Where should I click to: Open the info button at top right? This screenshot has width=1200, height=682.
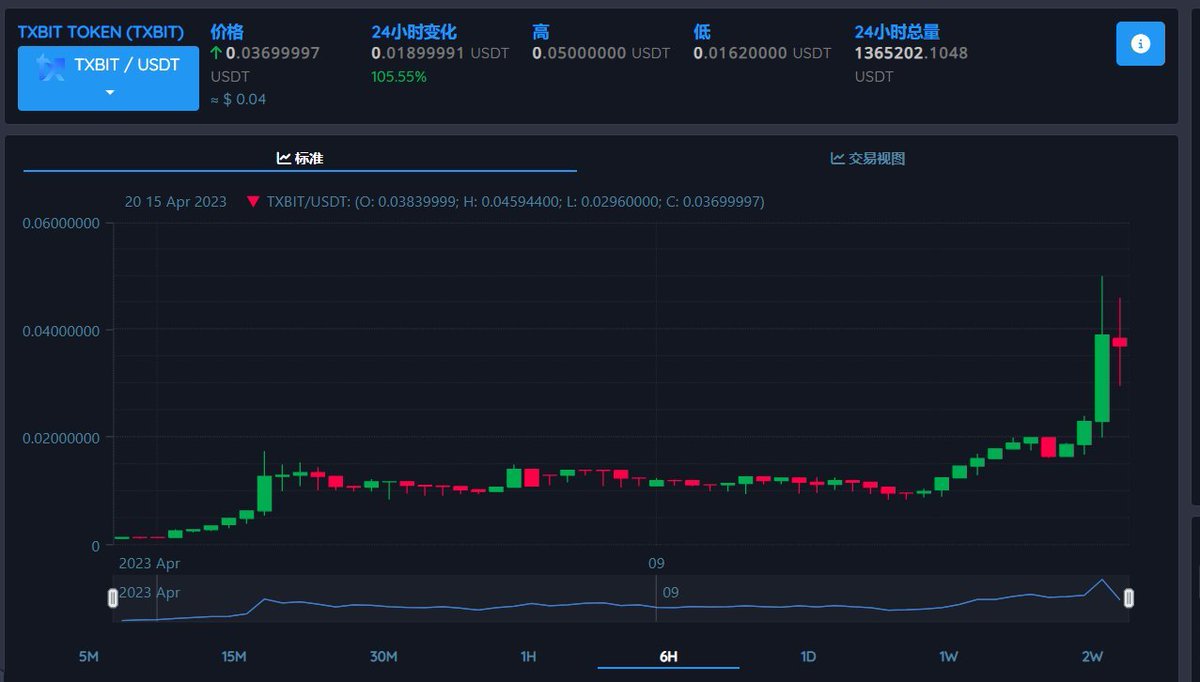(1140, 43)
